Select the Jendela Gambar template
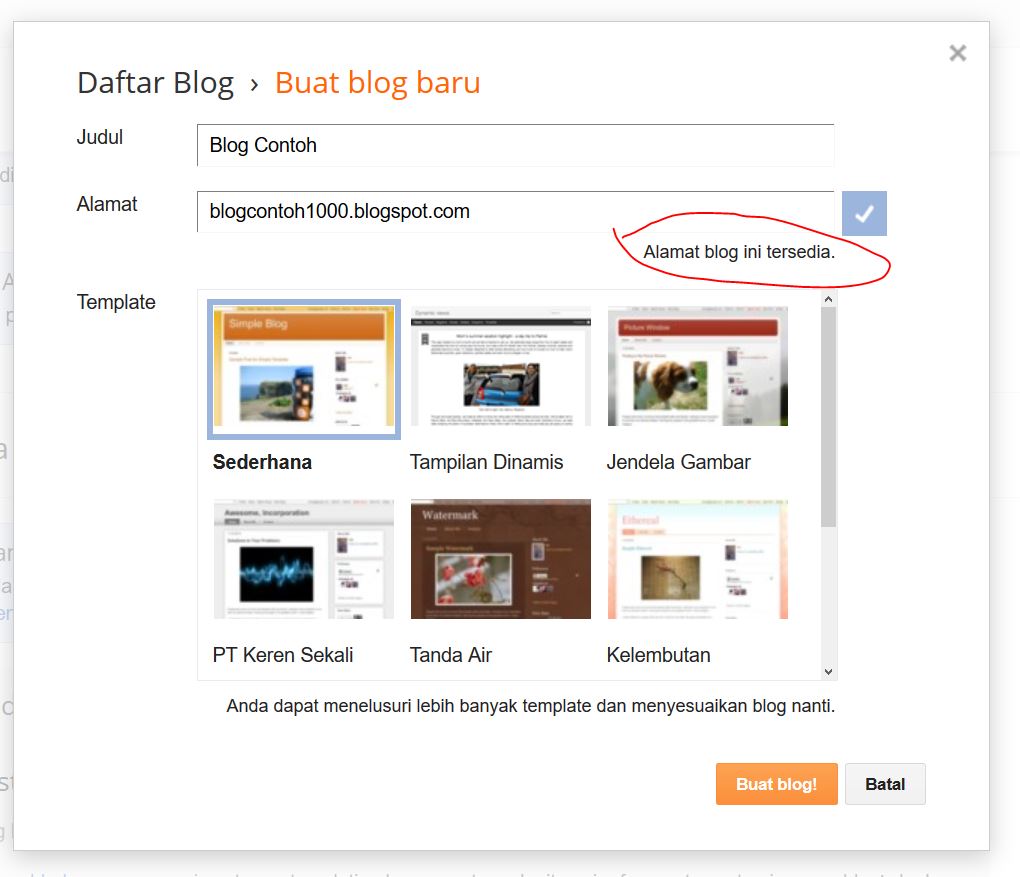1020x877 pixels. pyautogui.click(x=697, y=368)
